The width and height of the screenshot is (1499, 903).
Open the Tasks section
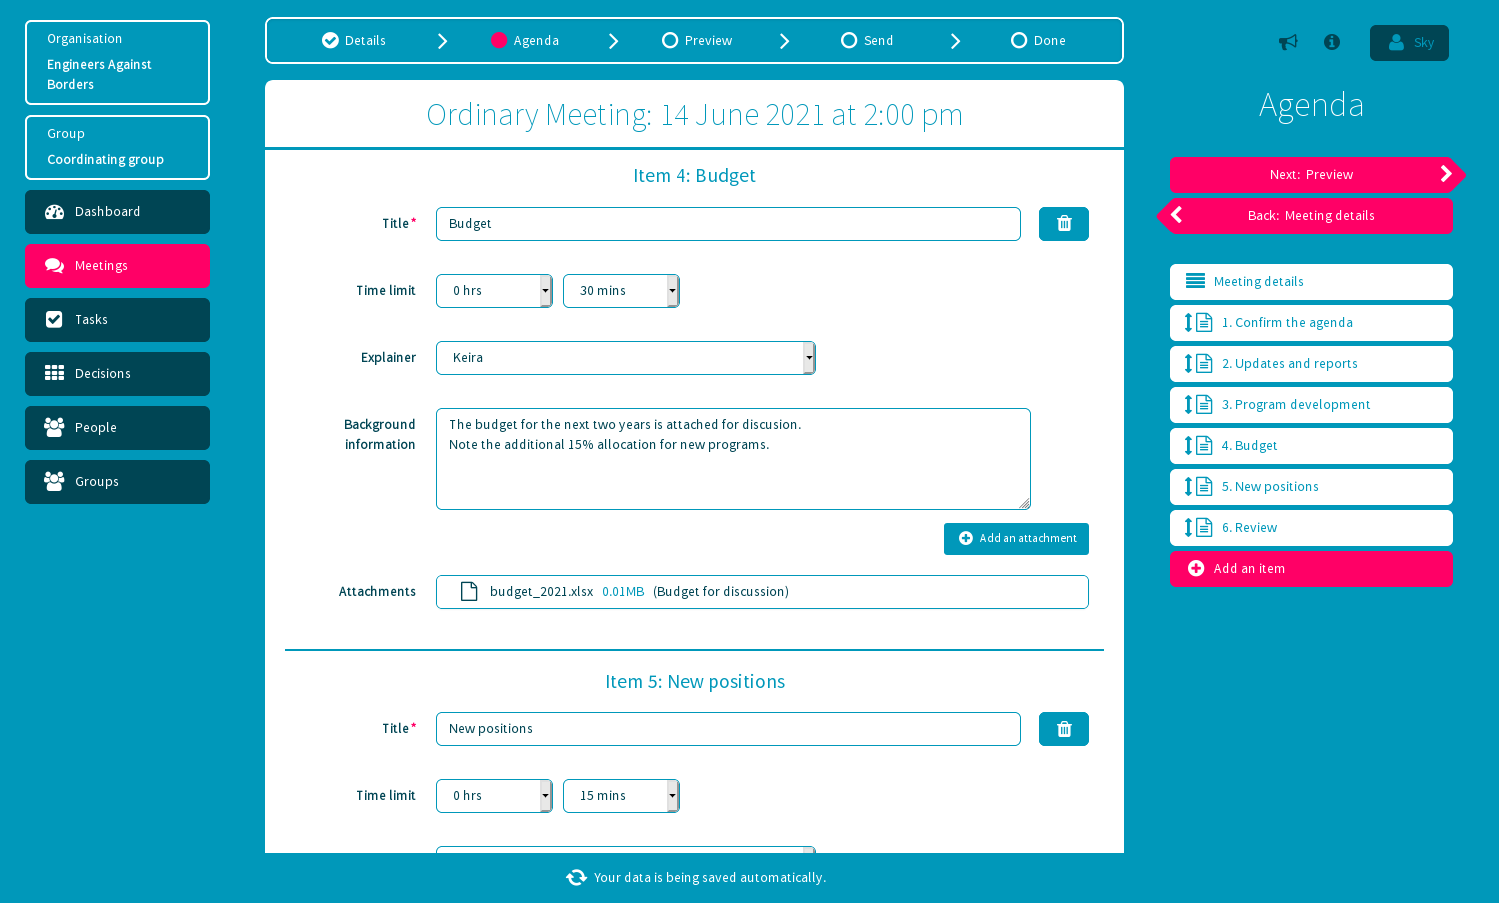(117, 319)
